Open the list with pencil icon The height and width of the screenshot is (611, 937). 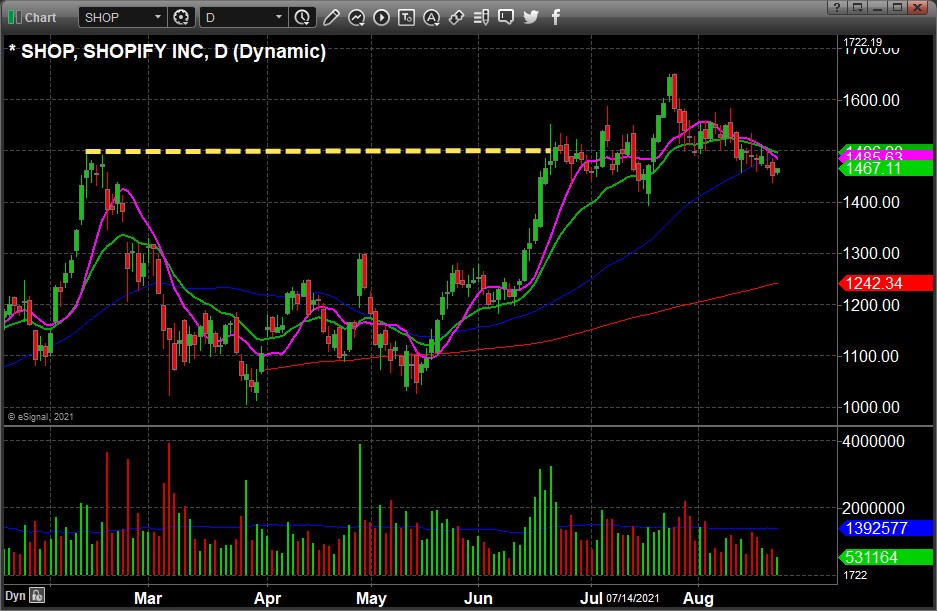481,17
